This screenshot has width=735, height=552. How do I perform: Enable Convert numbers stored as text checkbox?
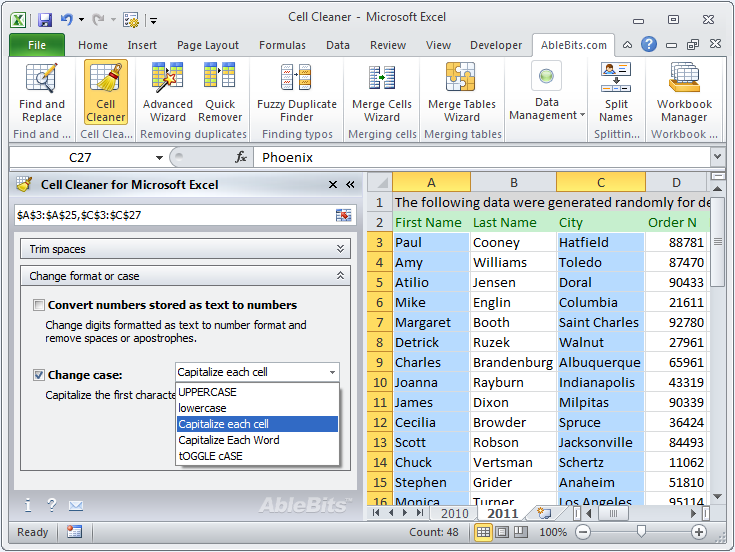tap(39, 305)
